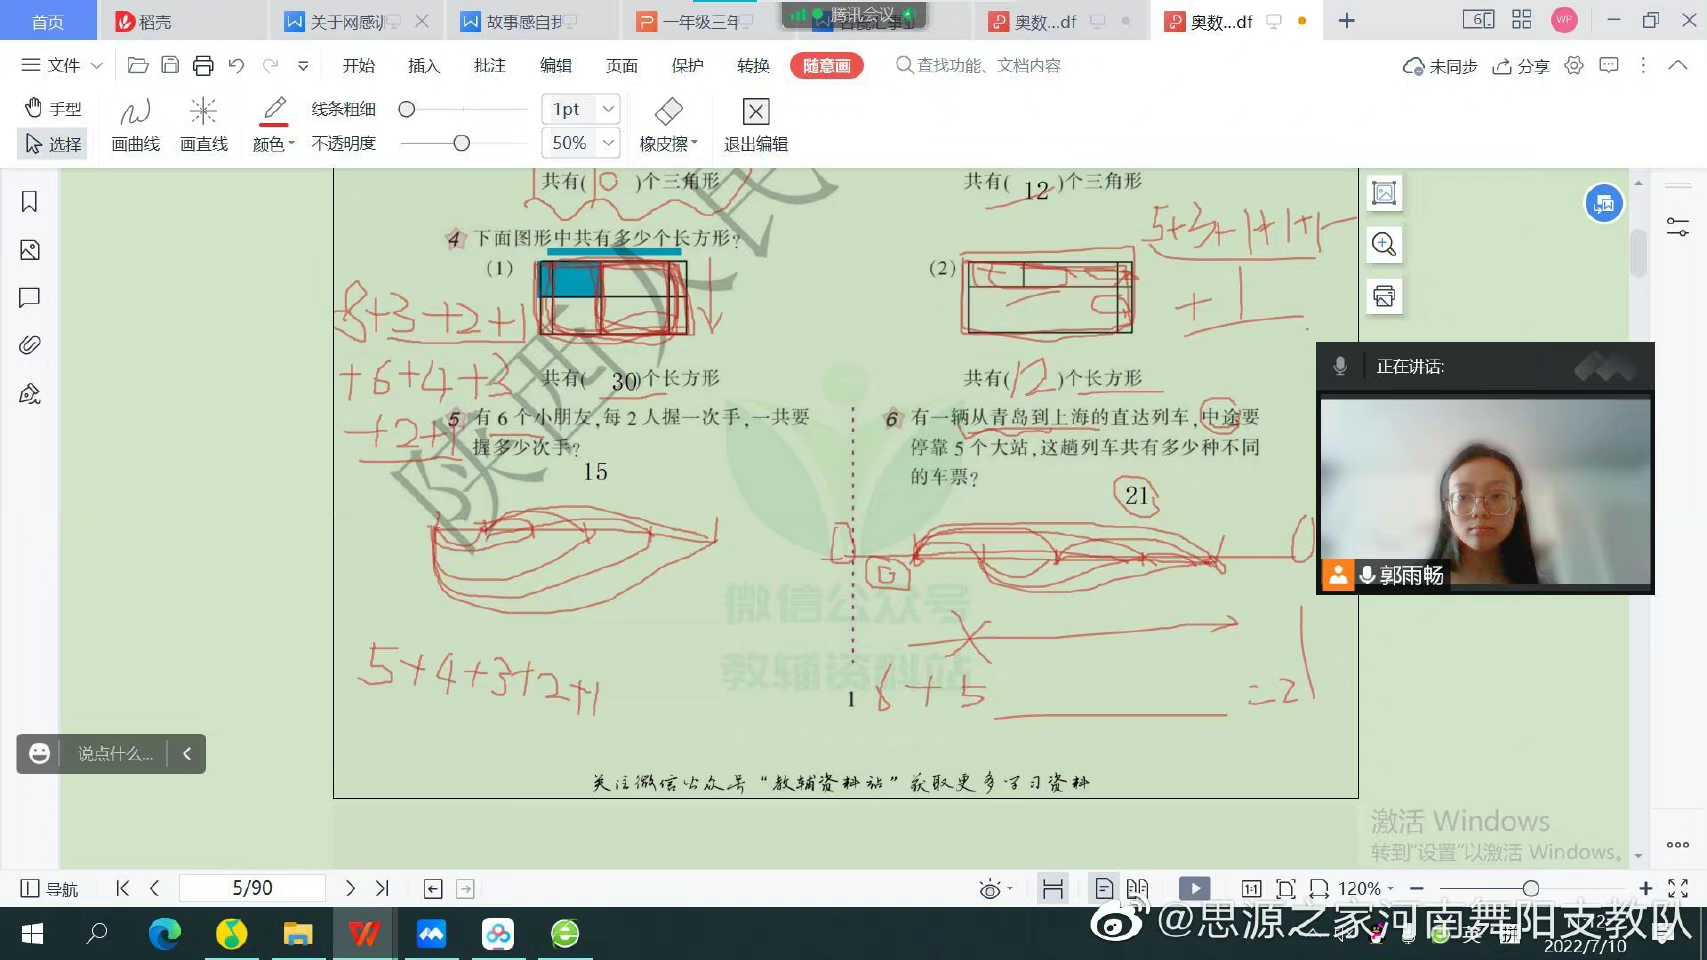Redo the last action
Viewport: 1707px width, 960px height.
[270, 66]
